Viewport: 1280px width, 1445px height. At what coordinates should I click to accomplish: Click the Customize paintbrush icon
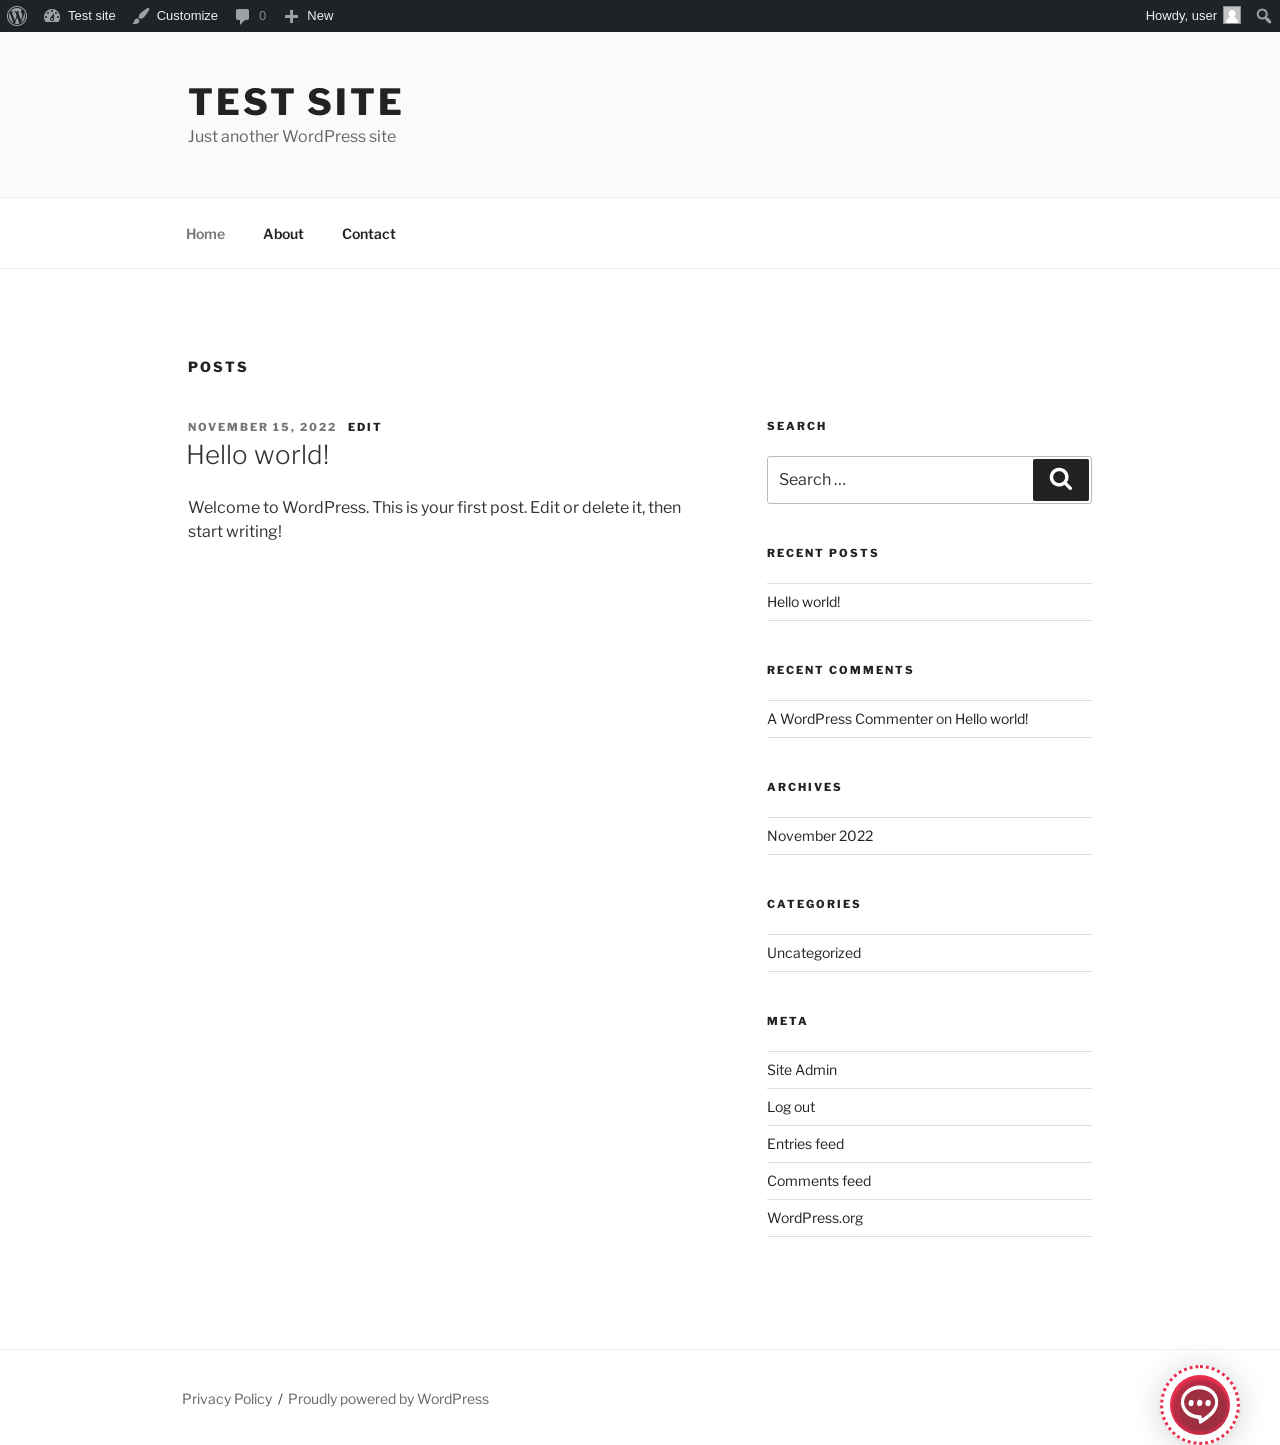[x=141, y=16]
